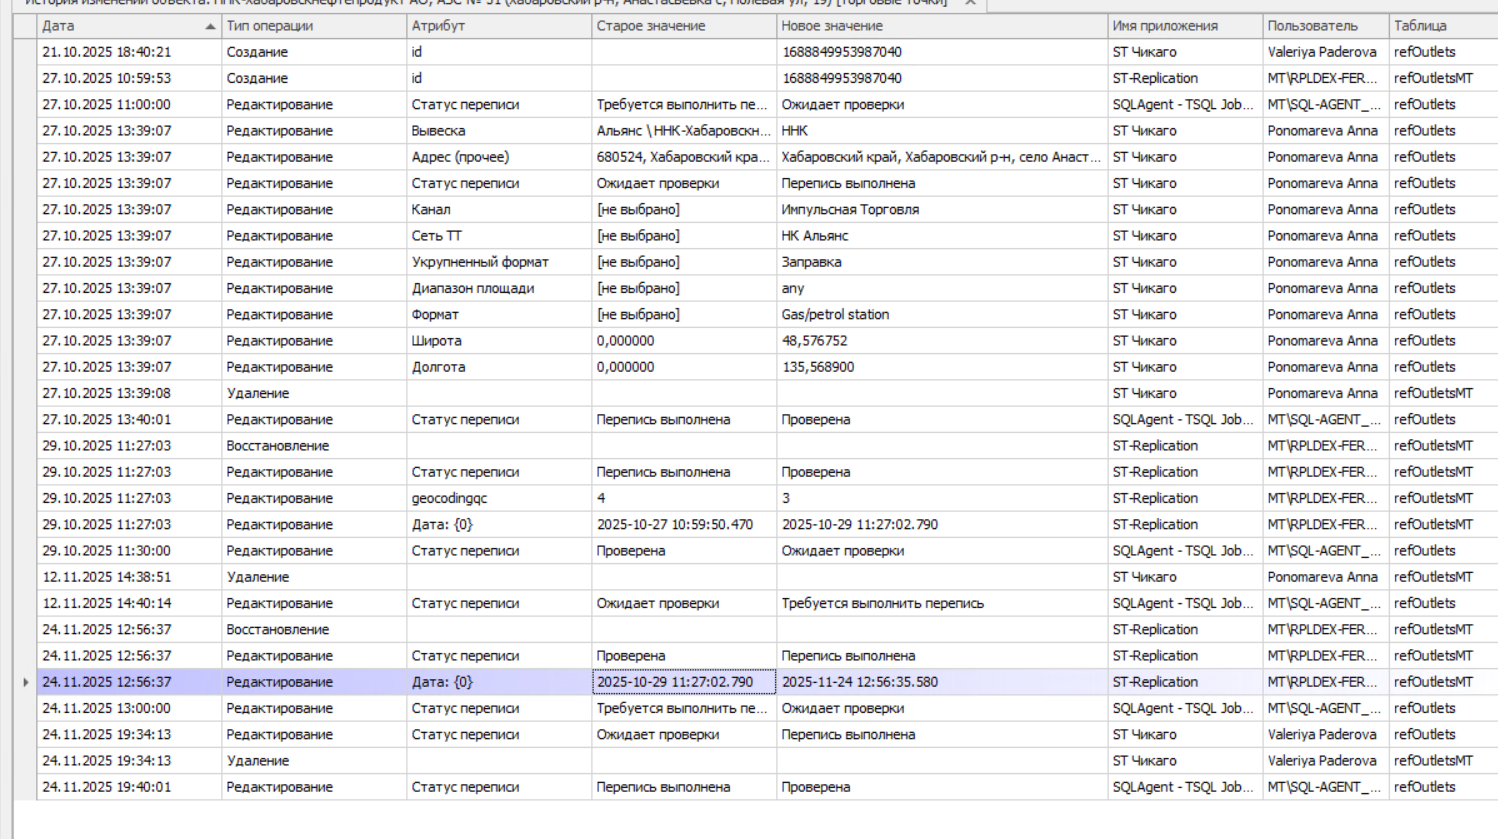Select the date cell 27.10.2025 13:40:01
The image size is (1498, 839).
[x=129, y=419]
